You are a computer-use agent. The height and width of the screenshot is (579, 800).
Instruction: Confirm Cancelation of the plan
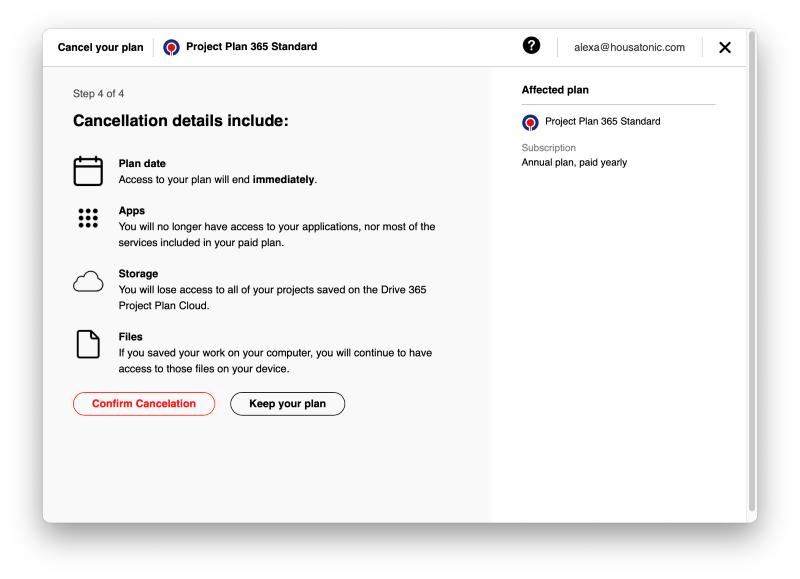pyautogui.click(x=144, y=404)
